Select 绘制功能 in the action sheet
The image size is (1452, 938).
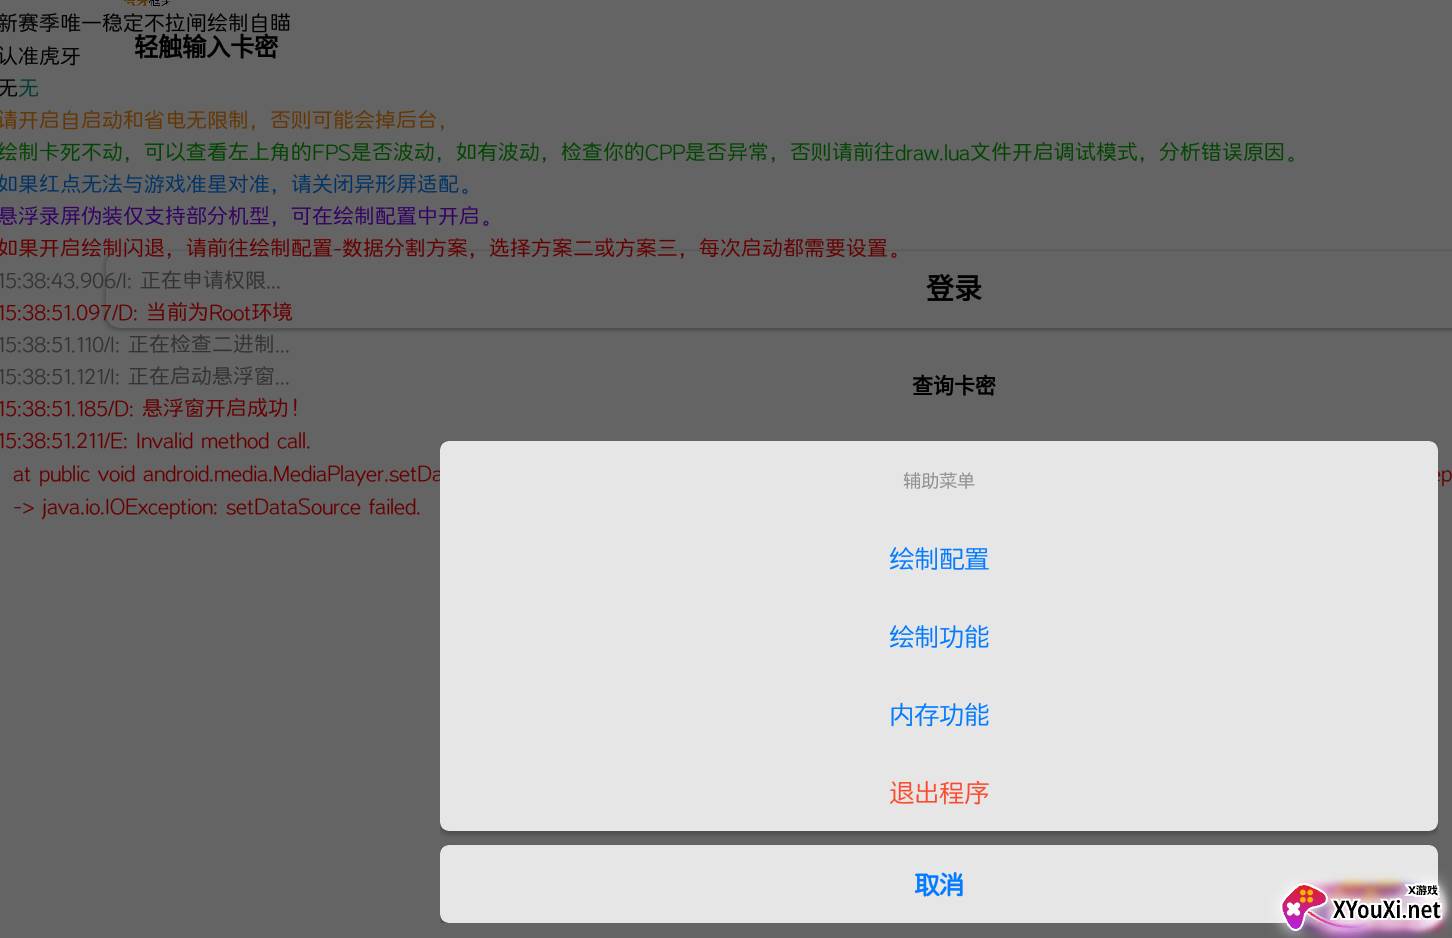tap(938, 637)
